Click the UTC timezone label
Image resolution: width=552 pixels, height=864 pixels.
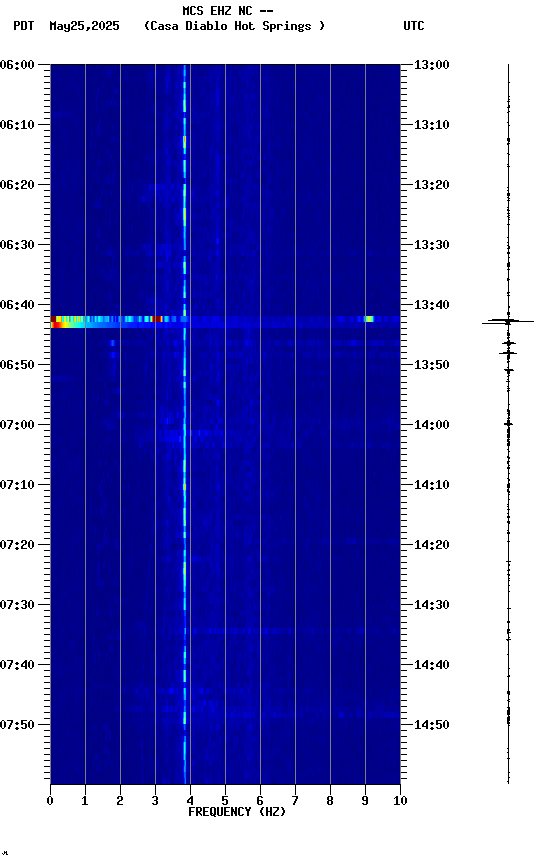point(414,26)
